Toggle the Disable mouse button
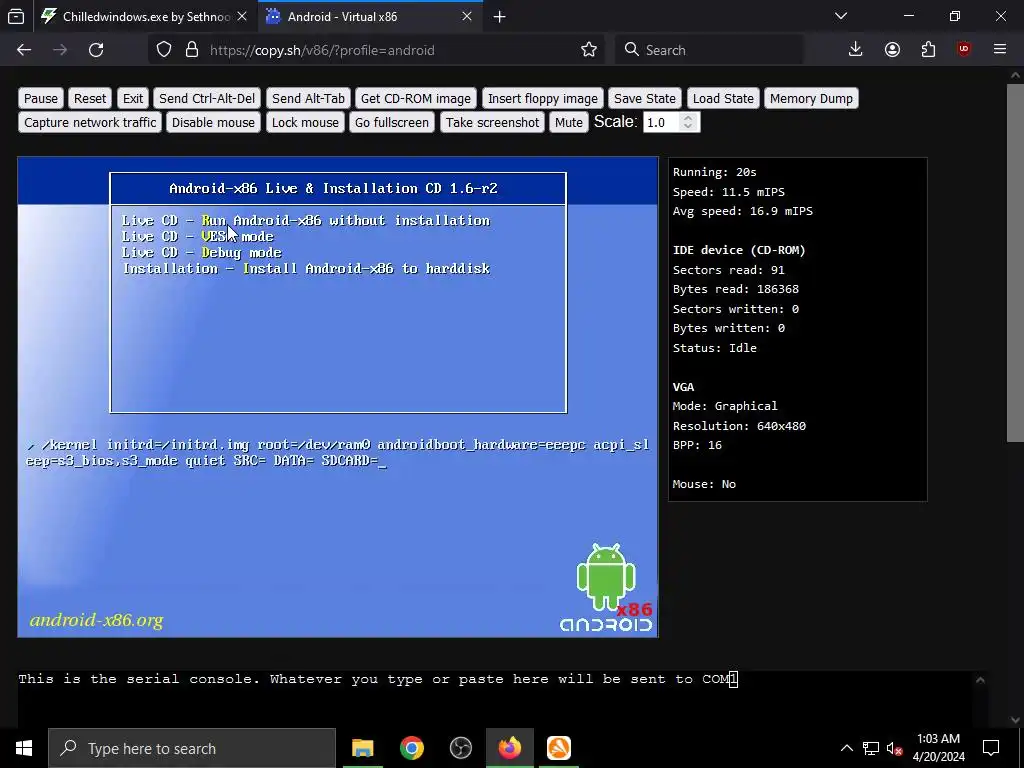The image size is (1024, 768). [x=213, y=123]
